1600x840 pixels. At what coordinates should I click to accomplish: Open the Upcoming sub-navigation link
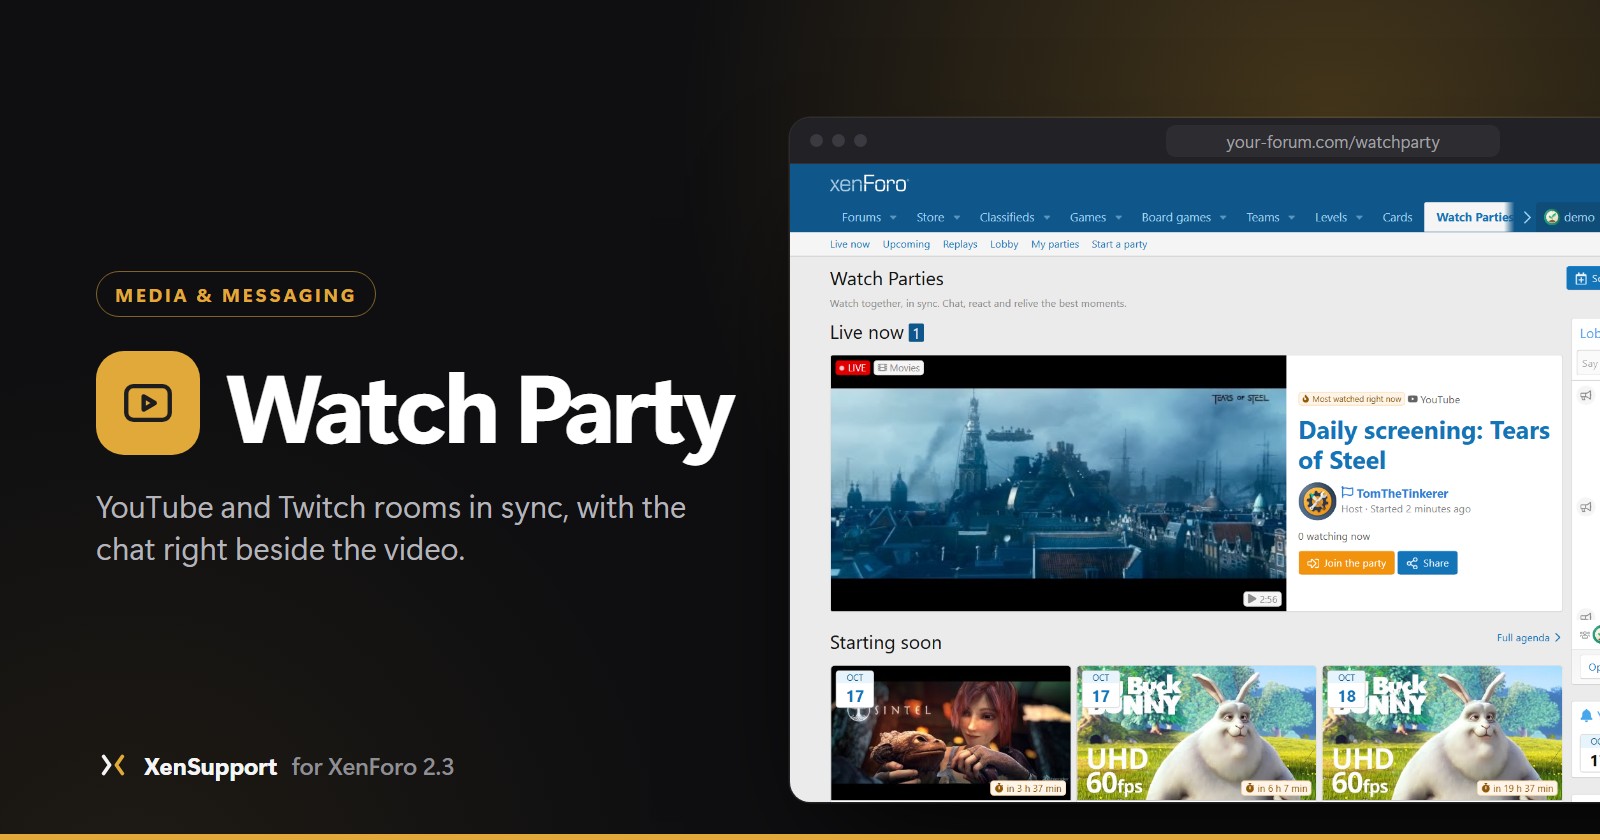(x=906, y=244)
